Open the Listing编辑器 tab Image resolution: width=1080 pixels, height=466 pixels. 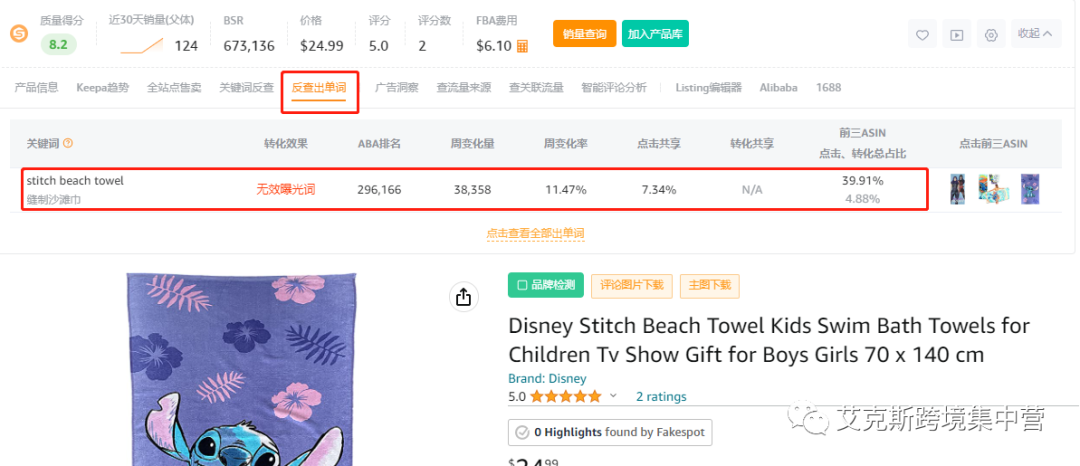tap(709, 87)
